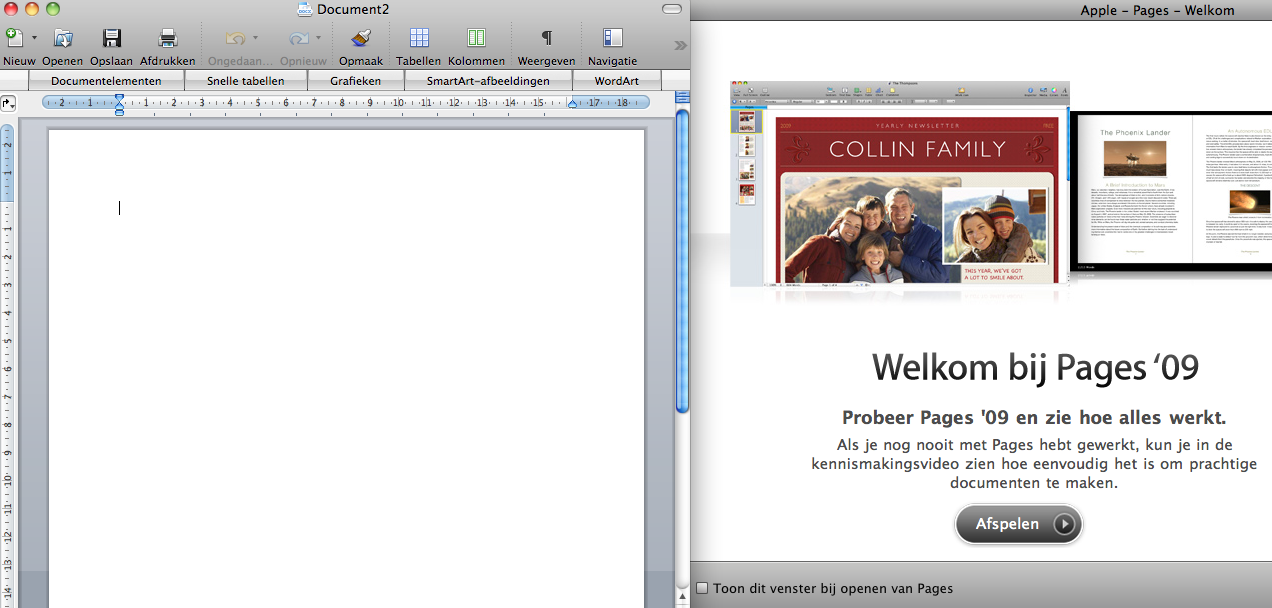The image size is (1272, 608).
Task: Click the Tabellen toolbar icon
Action: [x=419, y=38]
